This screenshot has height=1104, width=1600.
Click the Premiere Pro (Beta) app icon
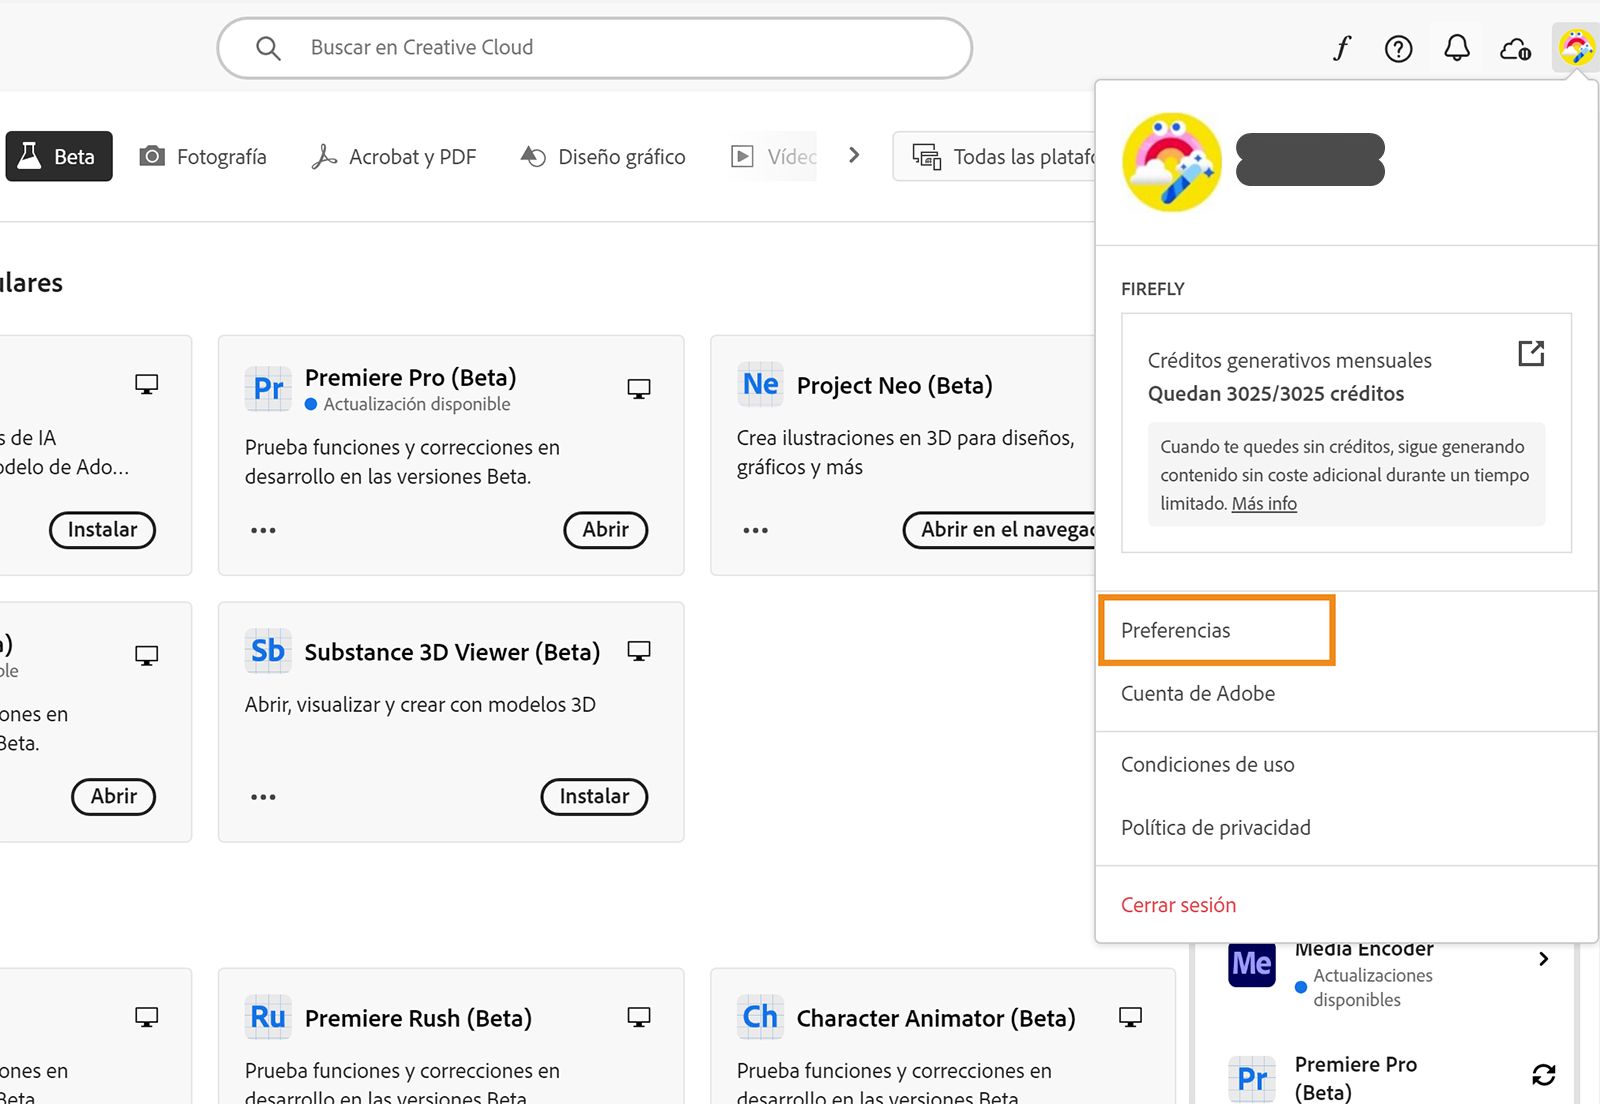coord(268,388)
